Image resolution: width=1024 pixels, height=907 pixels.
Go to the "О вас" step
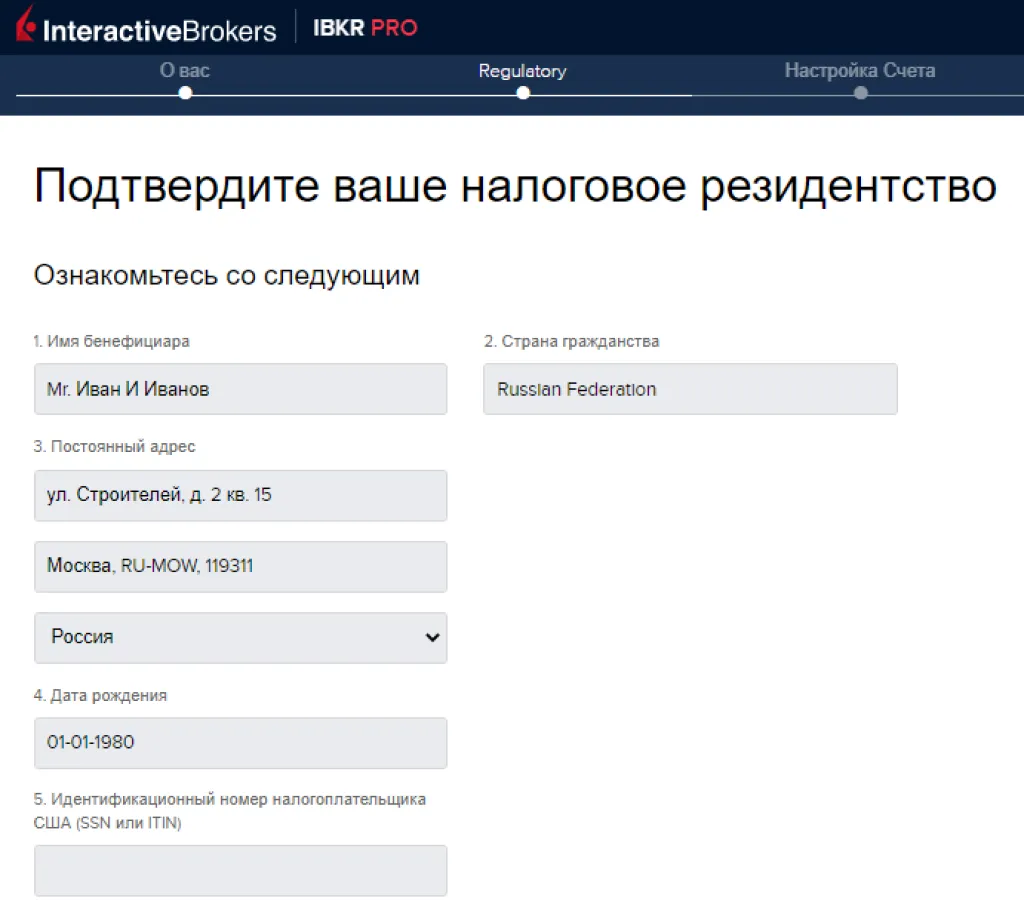click(x=184, y=71)
